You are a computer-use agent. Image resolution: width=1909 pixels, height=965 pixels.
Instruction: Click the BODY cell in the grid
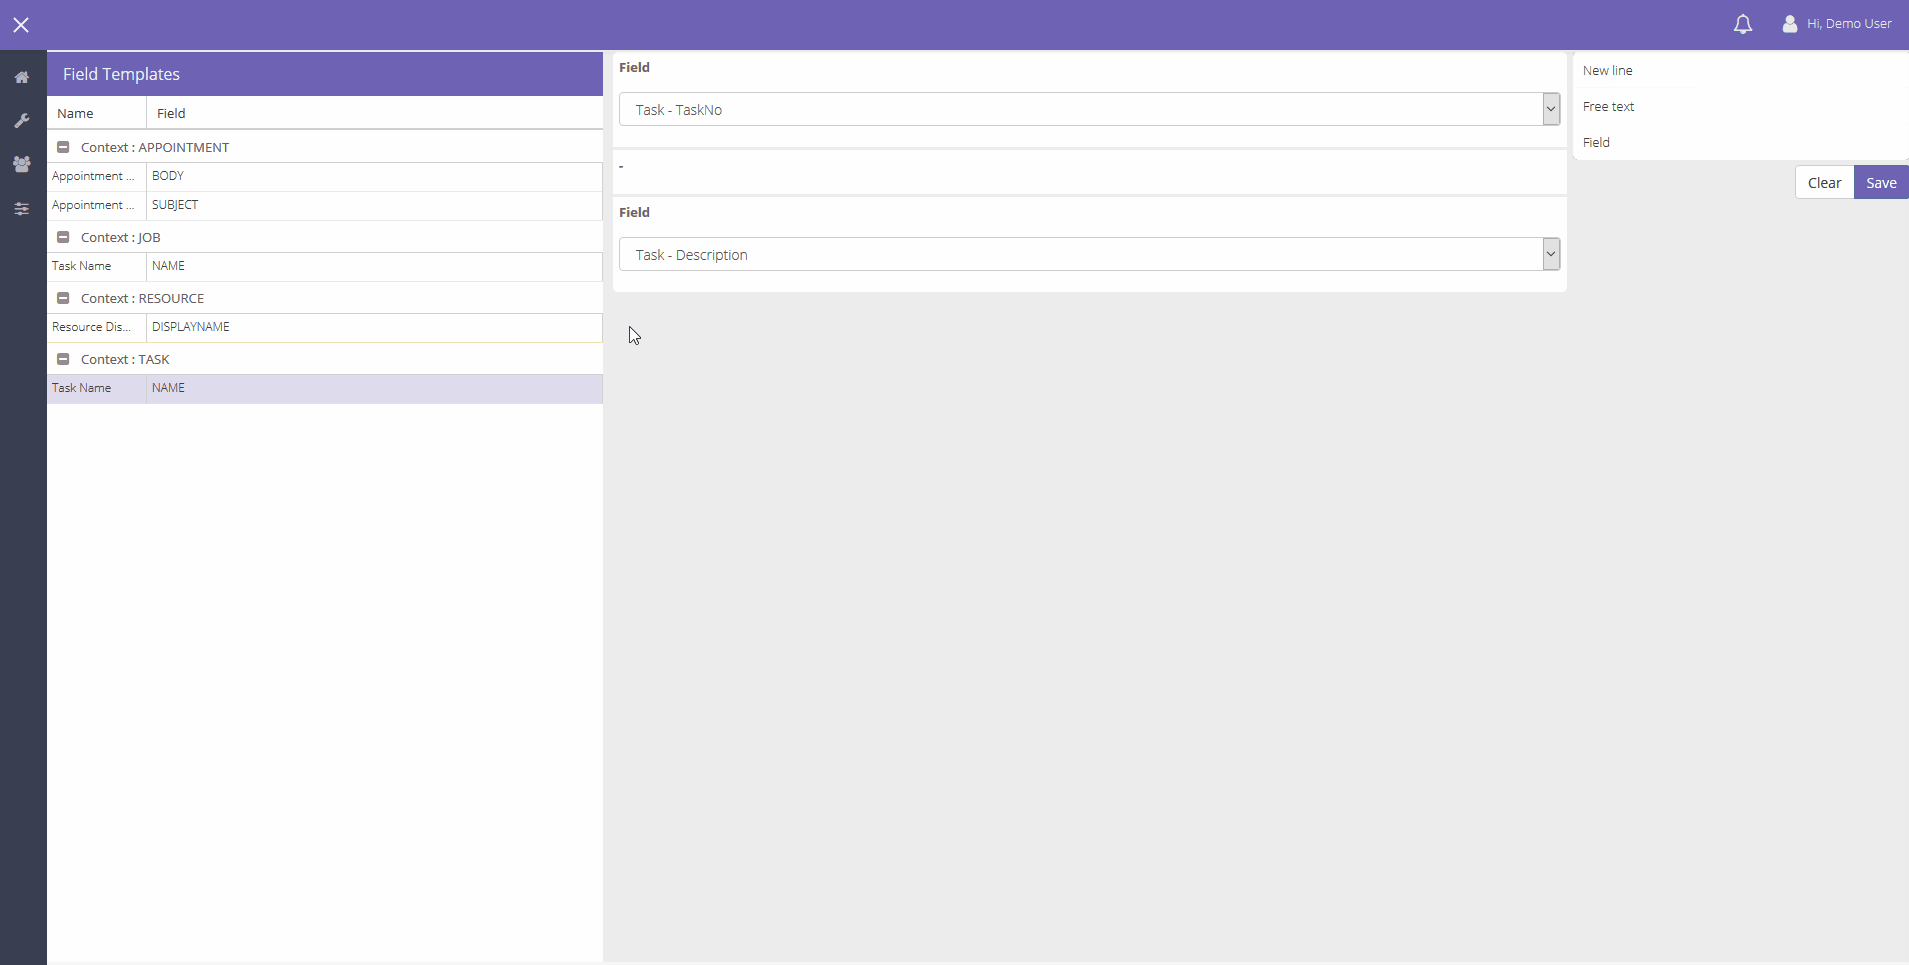(374, 176)
